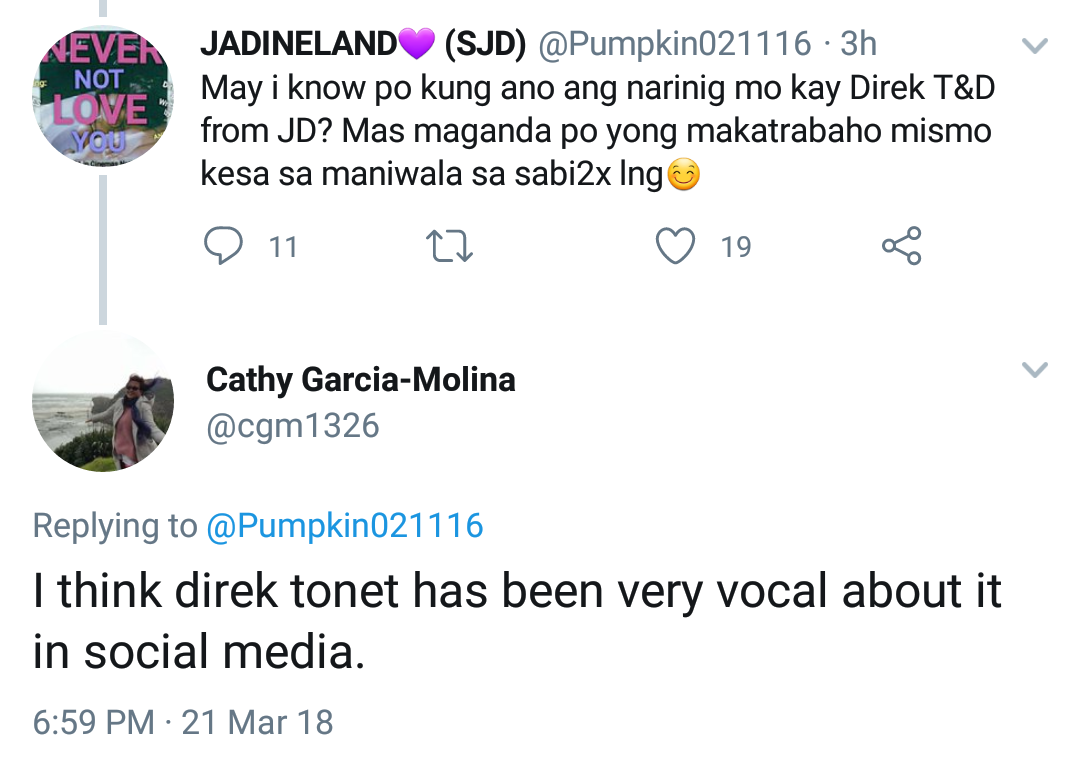
Task: Click the share icon on the tweet
Action: click(901, 246)
